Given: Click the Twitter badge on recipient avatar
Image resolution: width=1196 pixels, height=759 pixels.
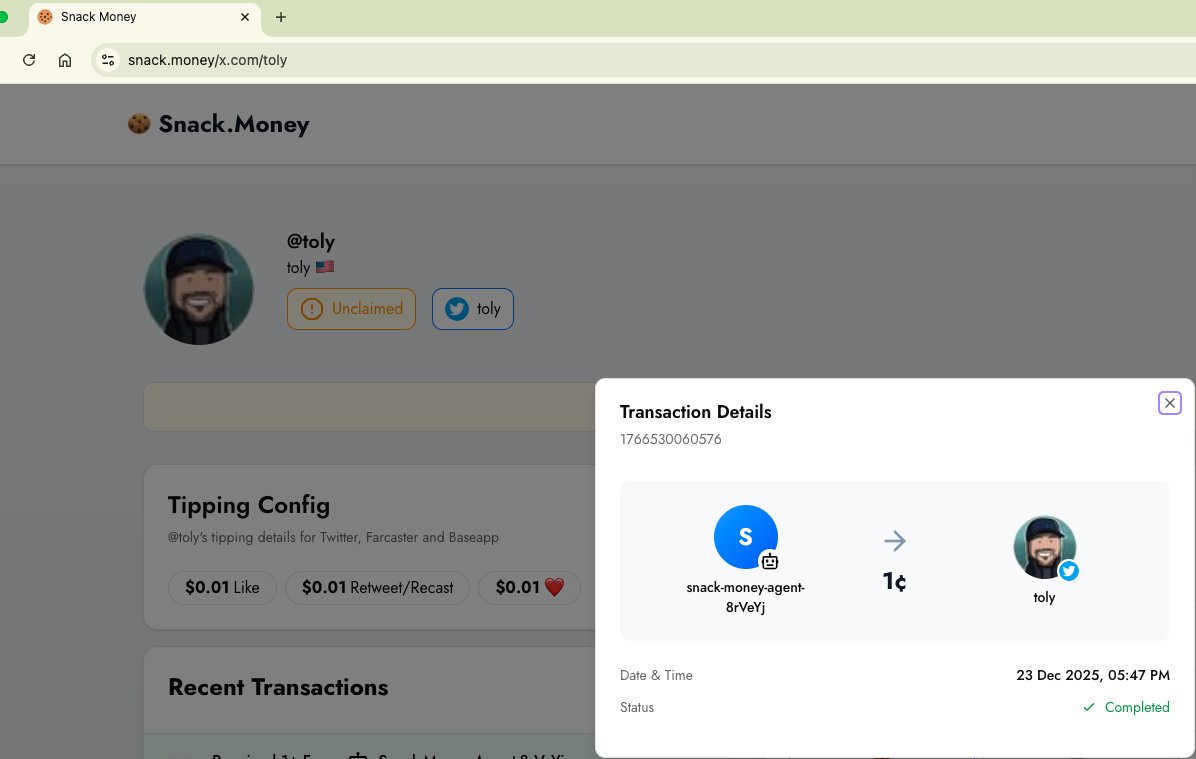Looking at the screenshot, I should [x=1069, y=571].
